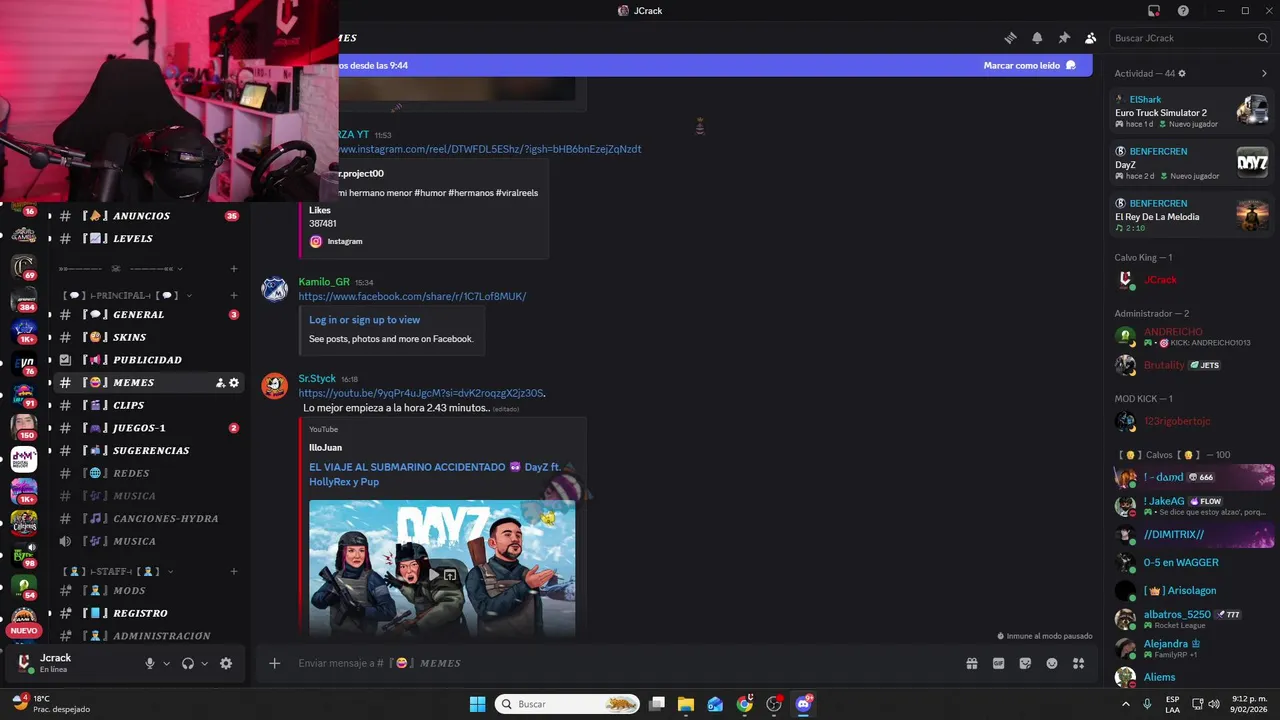Open member 123rigobertojc under MOD KICK
This screenshot has height=720, width=1280.
point(1192,421)
